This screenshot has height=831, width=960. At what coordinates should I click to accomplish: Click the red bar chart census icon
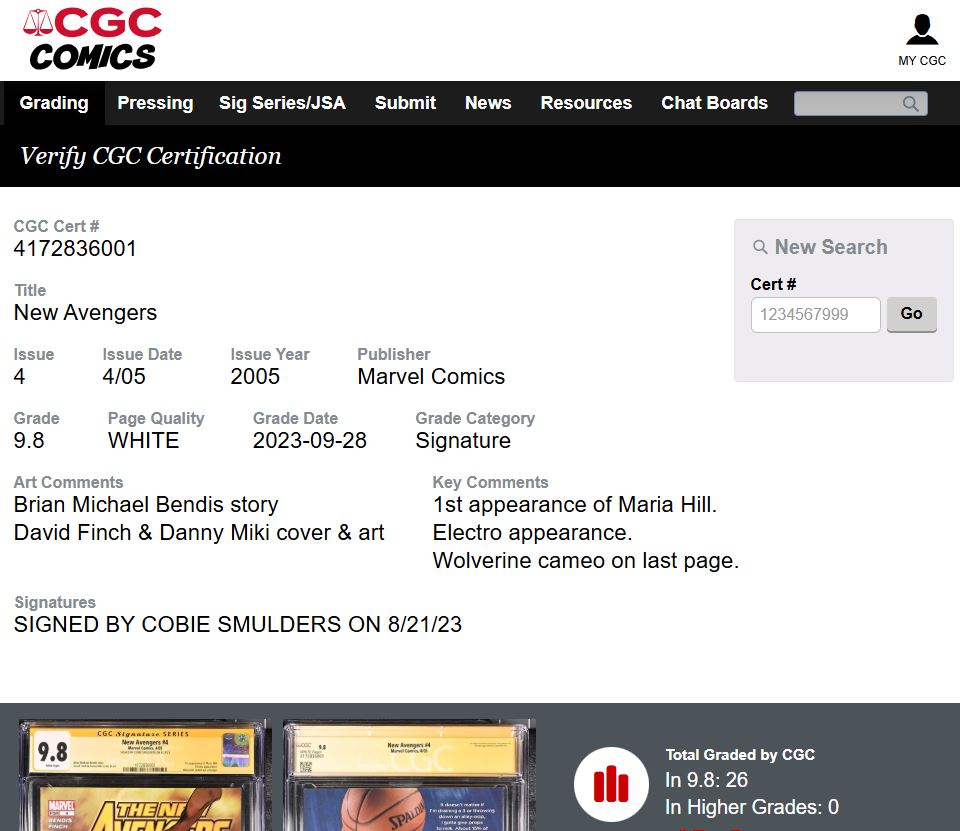tap(611, 784)
